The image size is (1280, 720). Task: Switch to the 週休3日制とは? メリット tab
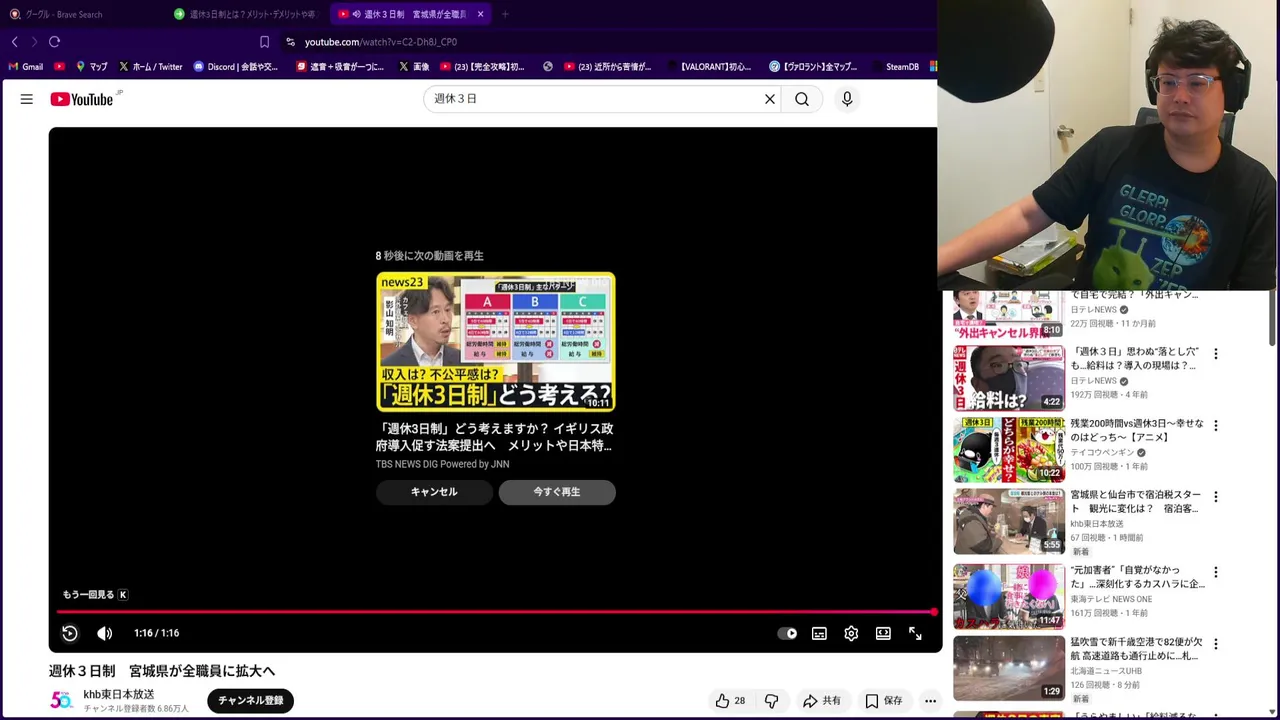248,14
